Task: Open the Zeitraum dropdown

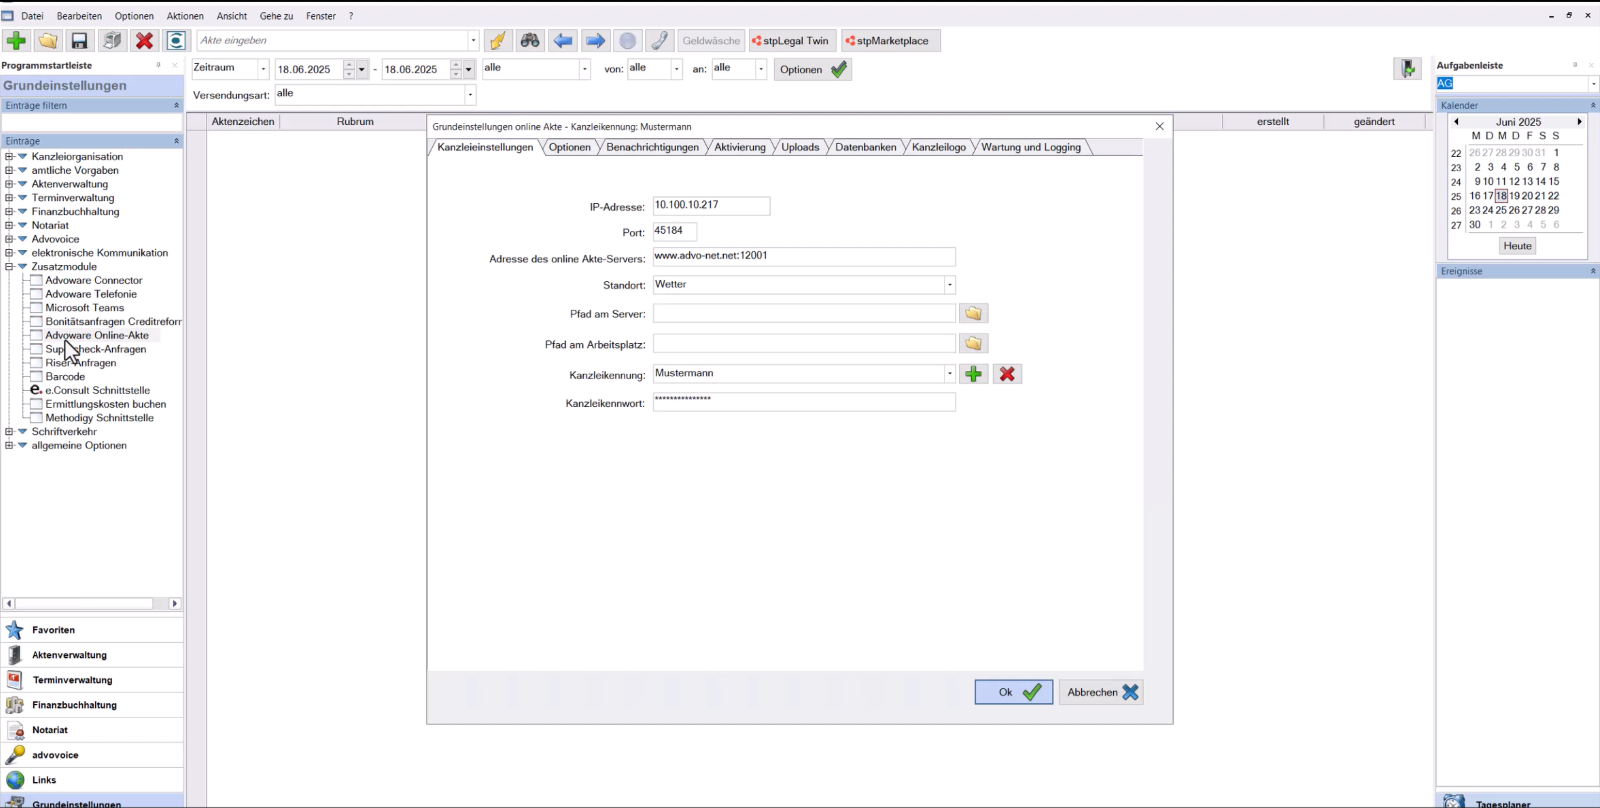Action: (x=263, y=69)
